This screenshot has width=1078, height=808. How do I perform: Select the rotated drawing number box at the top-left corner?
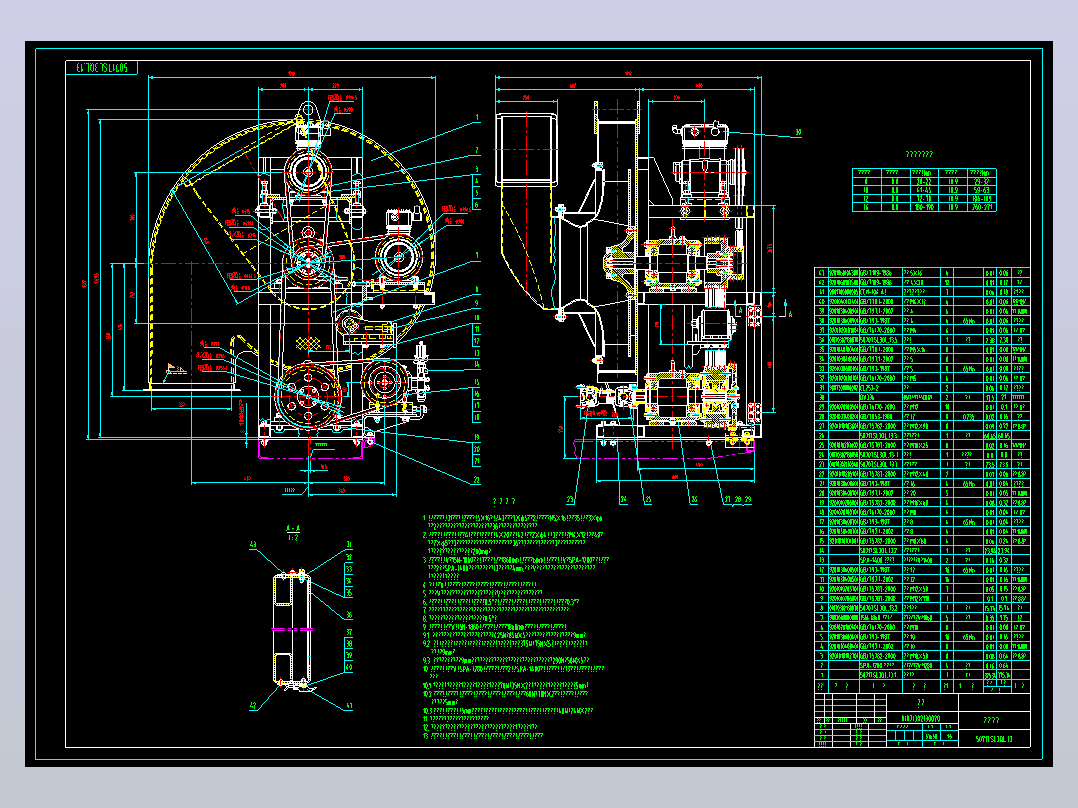point(102,67)
